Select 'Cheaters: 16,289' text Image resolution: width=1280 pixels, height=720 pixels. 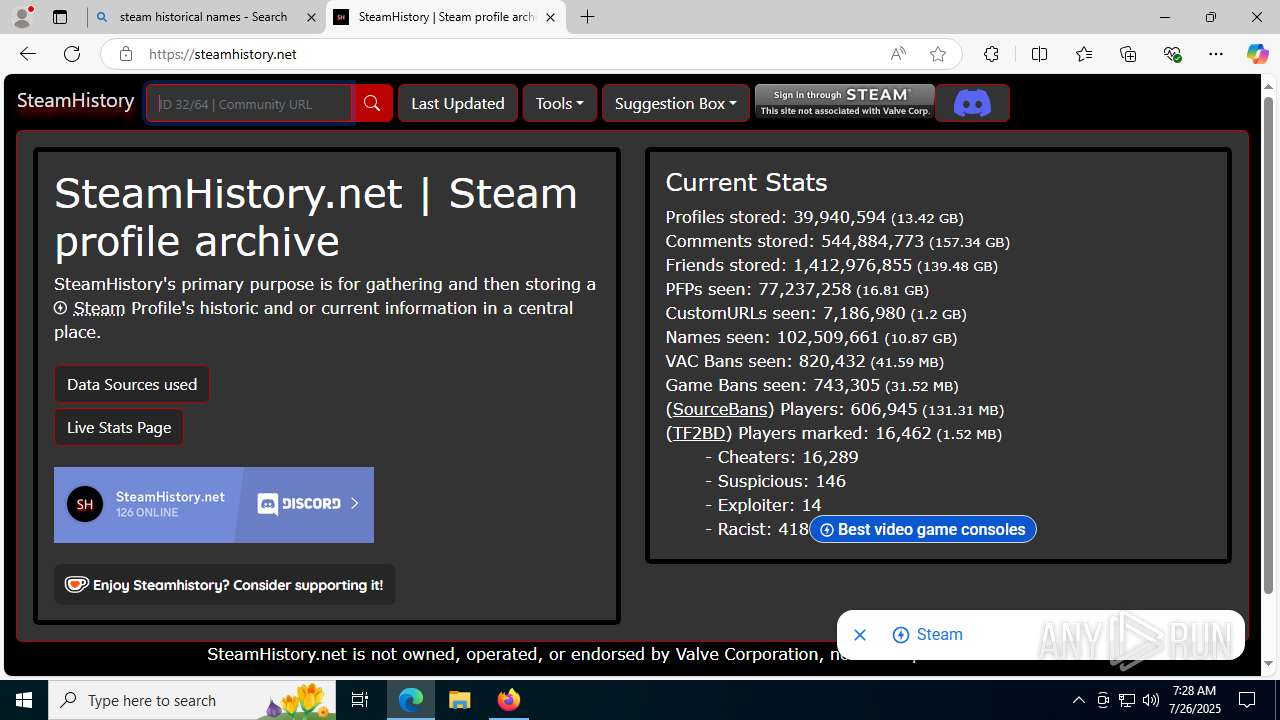(788, 457)
